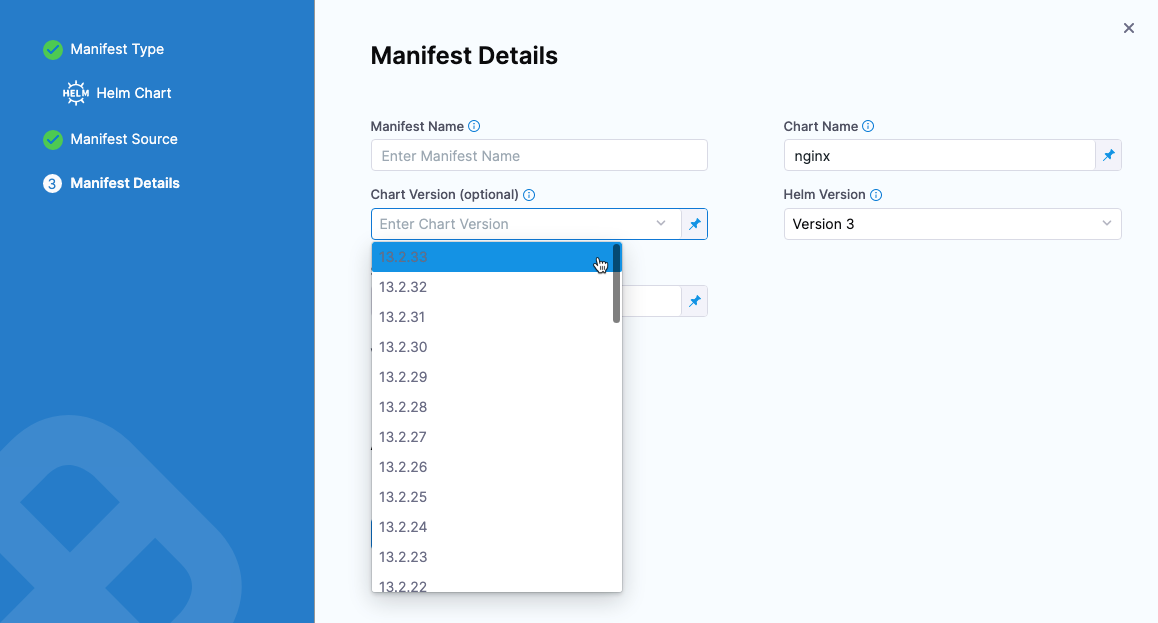Go to Manifest Source step
The height and width of the screenshot is (623, 1158).
click(123, 139)
